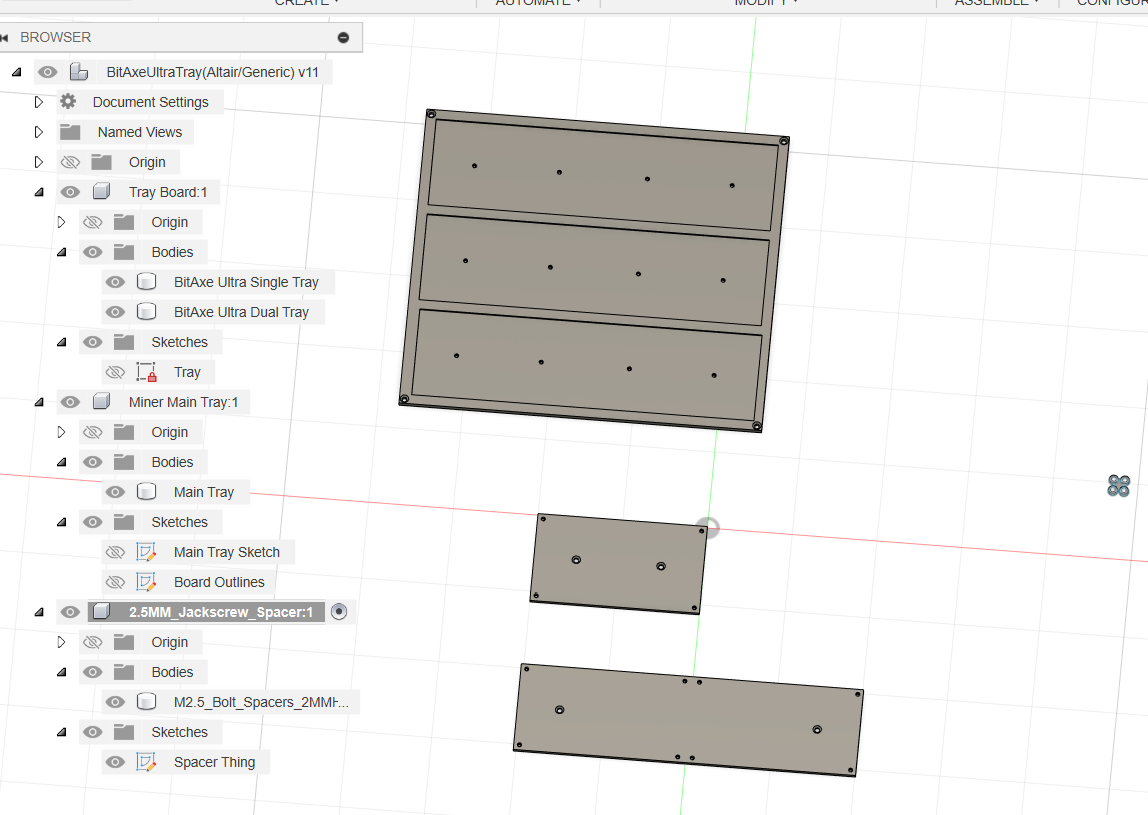Click the BitAxeUltraTray(Altair/Generic) v11 root label

tap(212, 72)
